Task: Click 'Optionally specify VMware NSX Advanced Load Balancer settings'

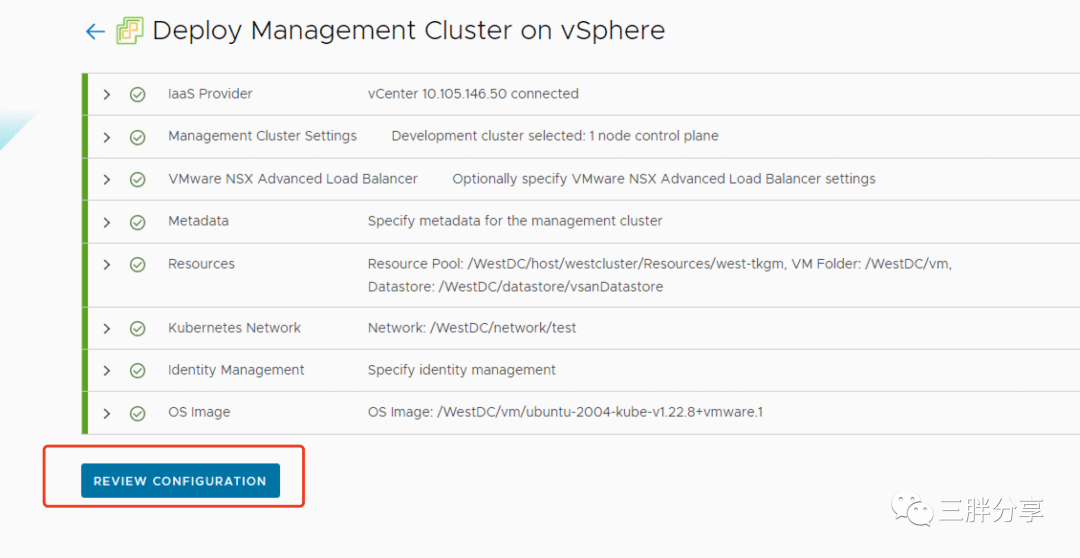Action: [x=664, y=178]
